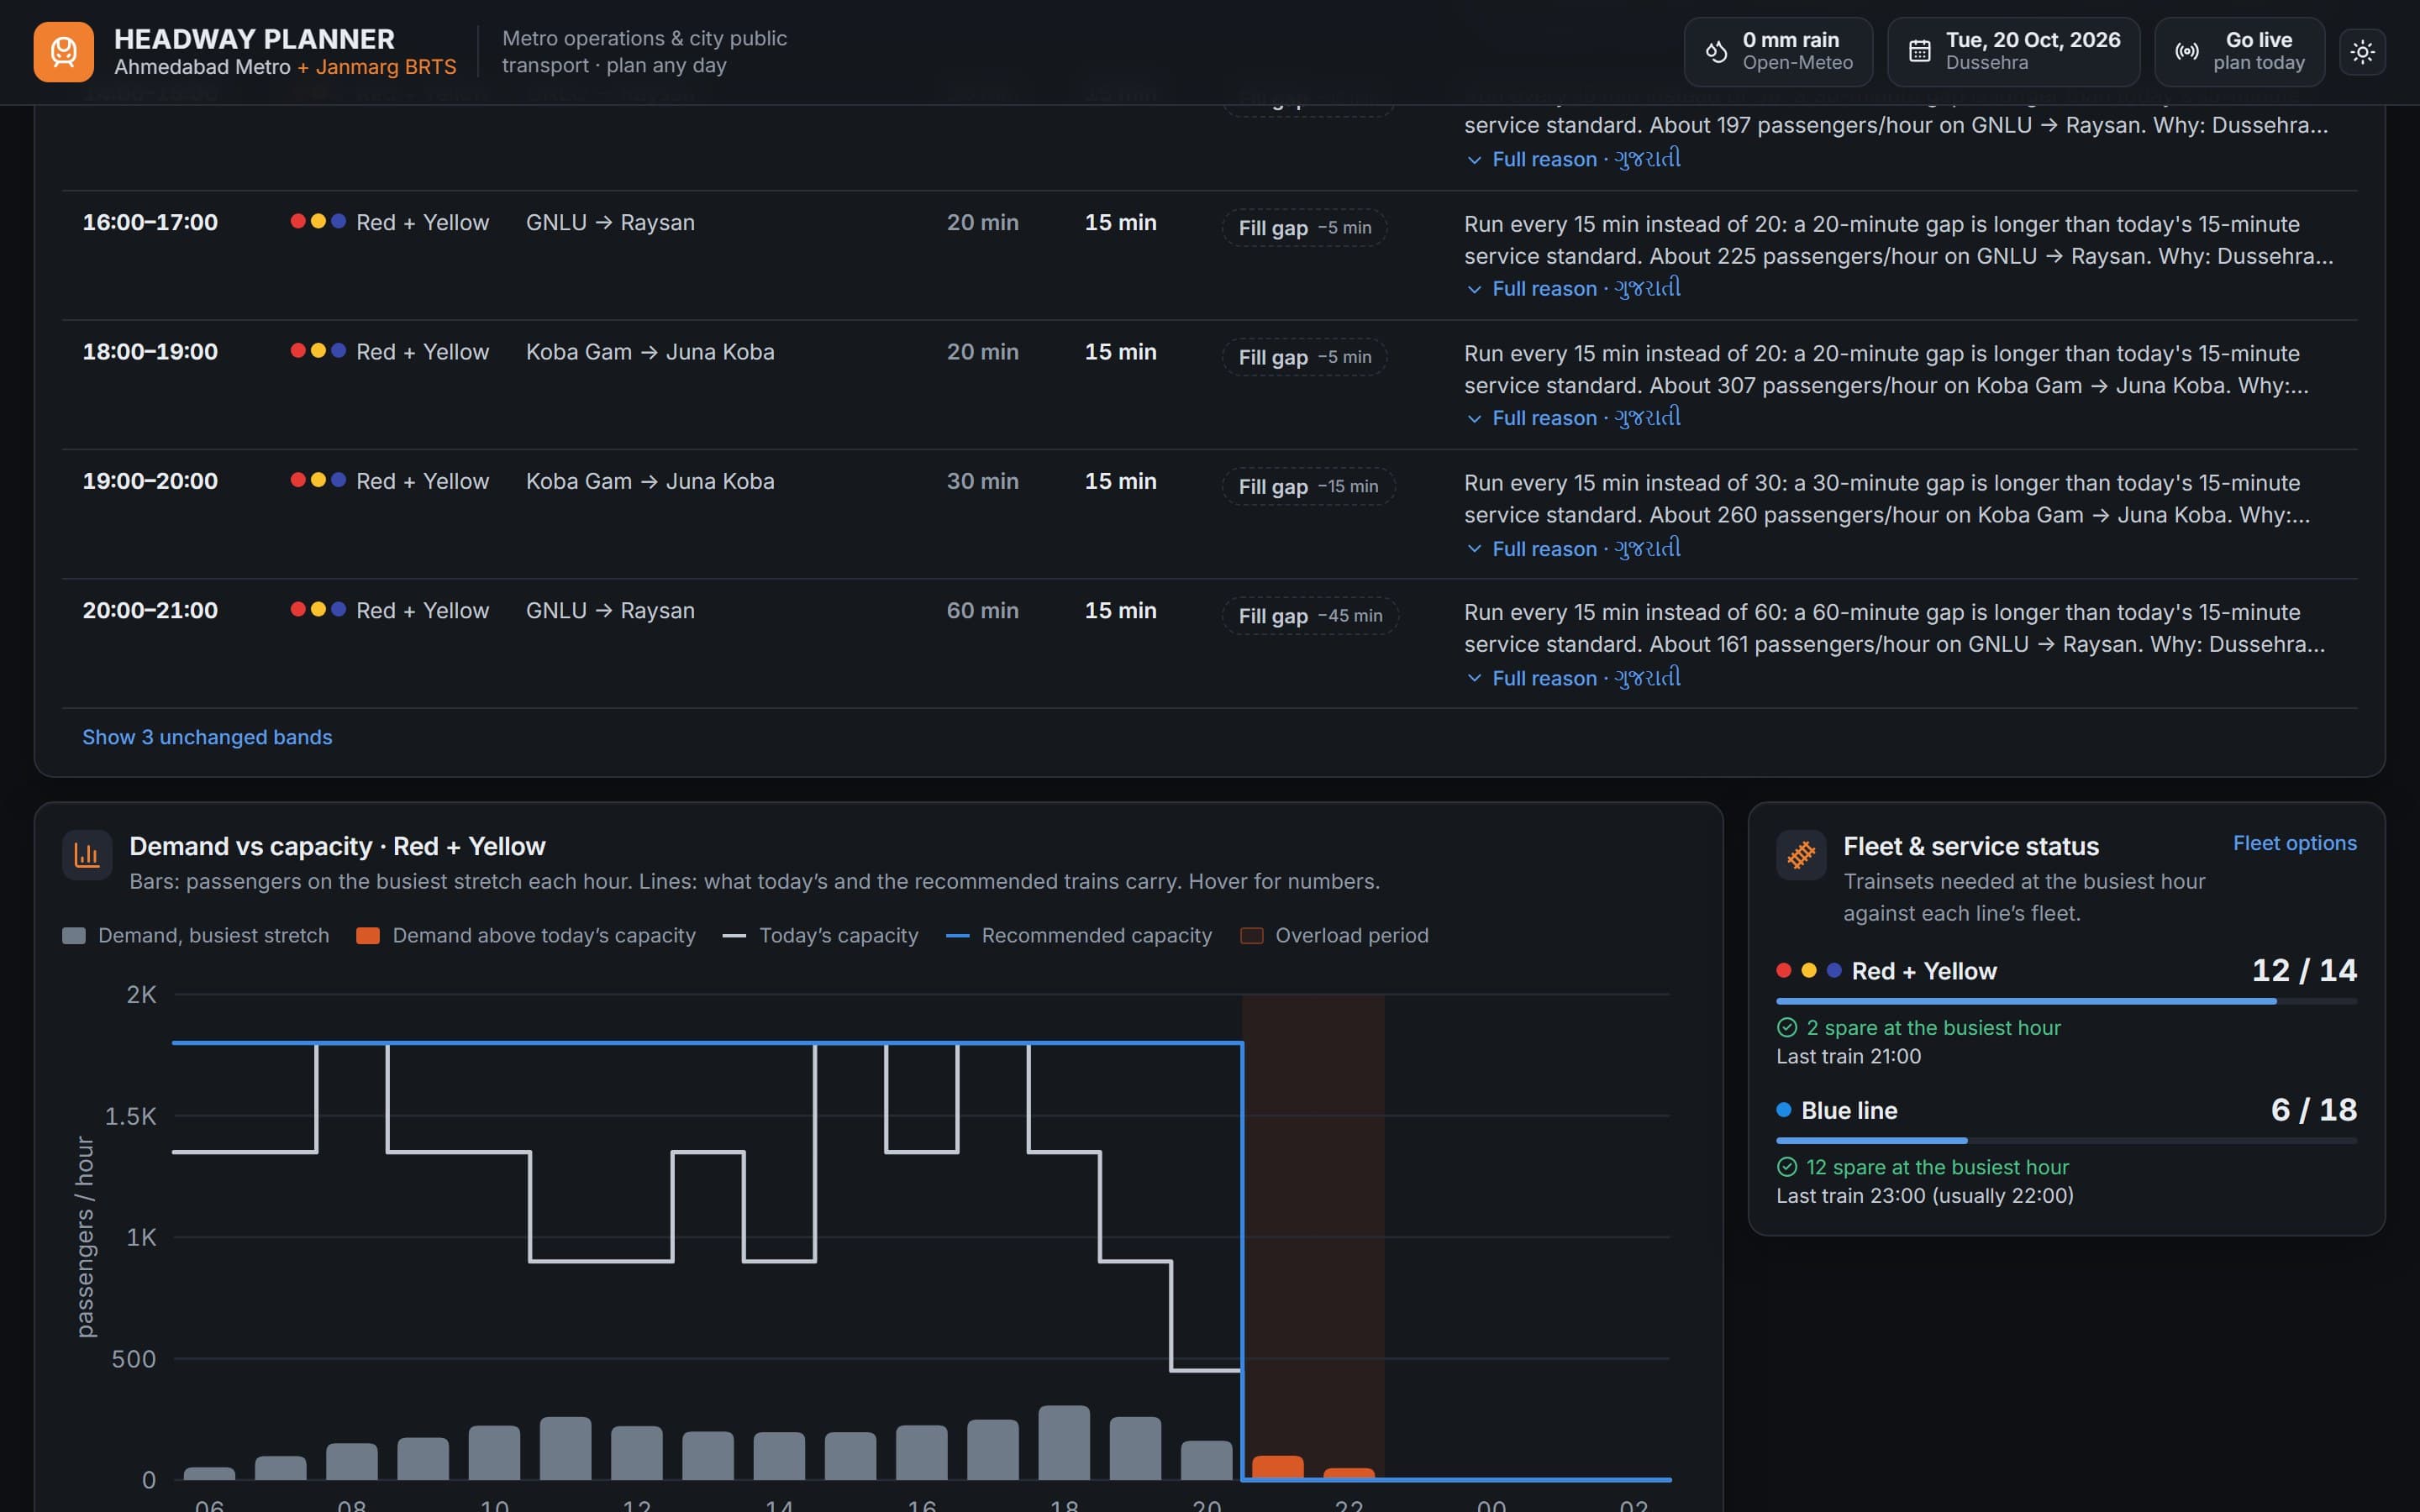Open the calendar icon date picker
The image size is (2420, 1512).
point(1919,52)
